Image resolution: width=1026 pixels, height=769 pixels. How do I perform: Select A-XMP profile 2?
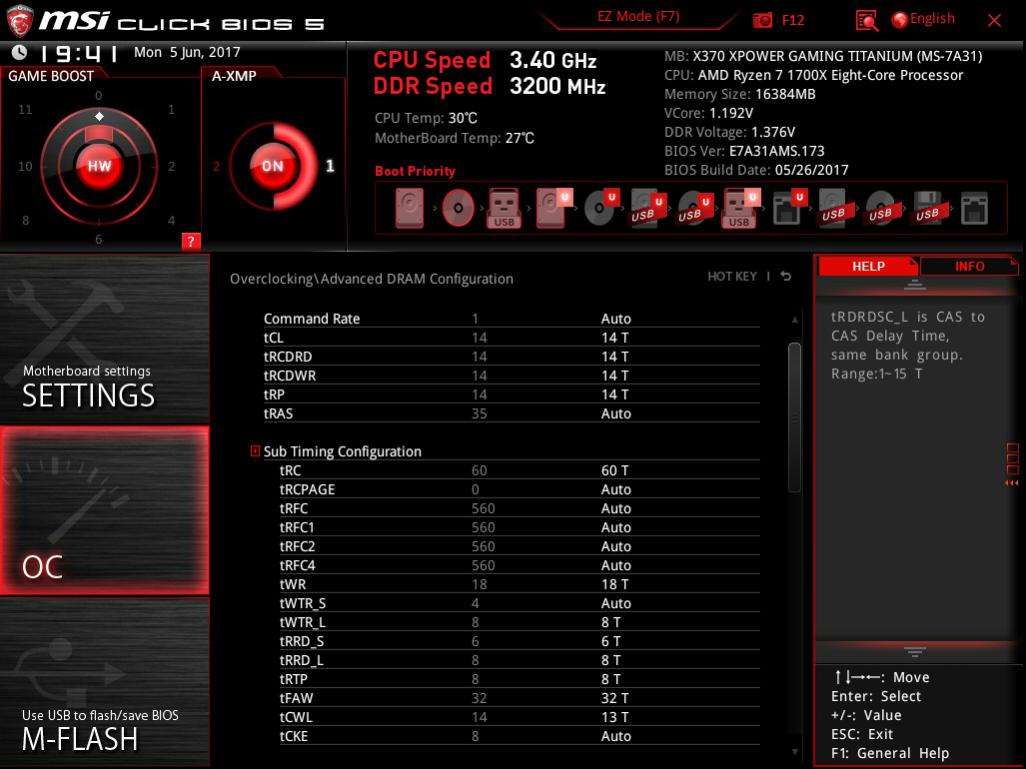tap(217, 166)
